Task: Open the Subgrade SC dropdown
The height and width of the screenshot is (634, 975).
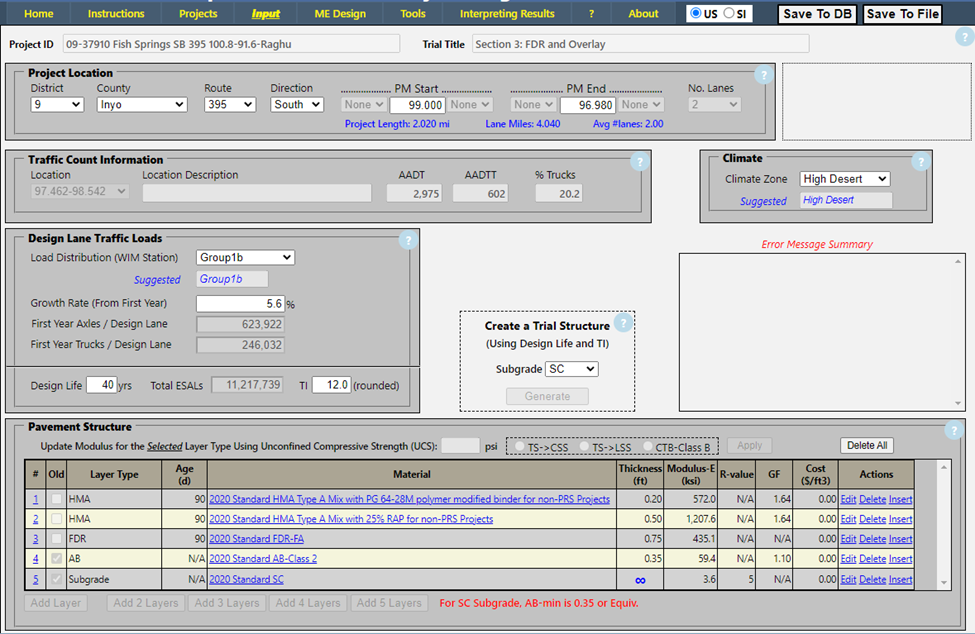Action: pyautogui.click(x=572, y=369)
